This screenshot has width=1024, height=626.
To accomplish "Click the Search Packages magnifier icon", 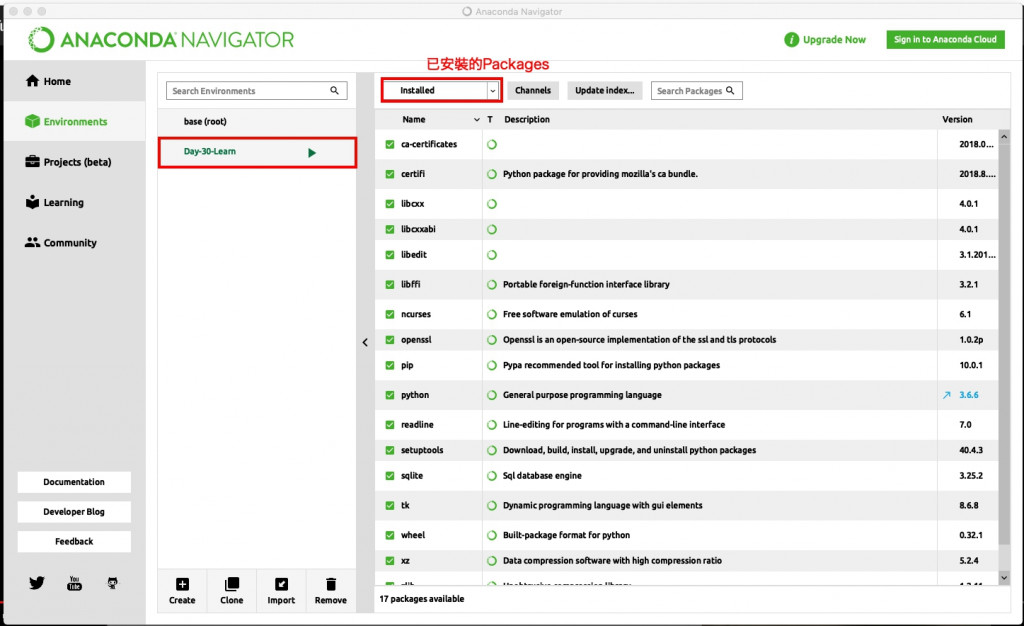I will pyautogui.click(x=730, y=91).
